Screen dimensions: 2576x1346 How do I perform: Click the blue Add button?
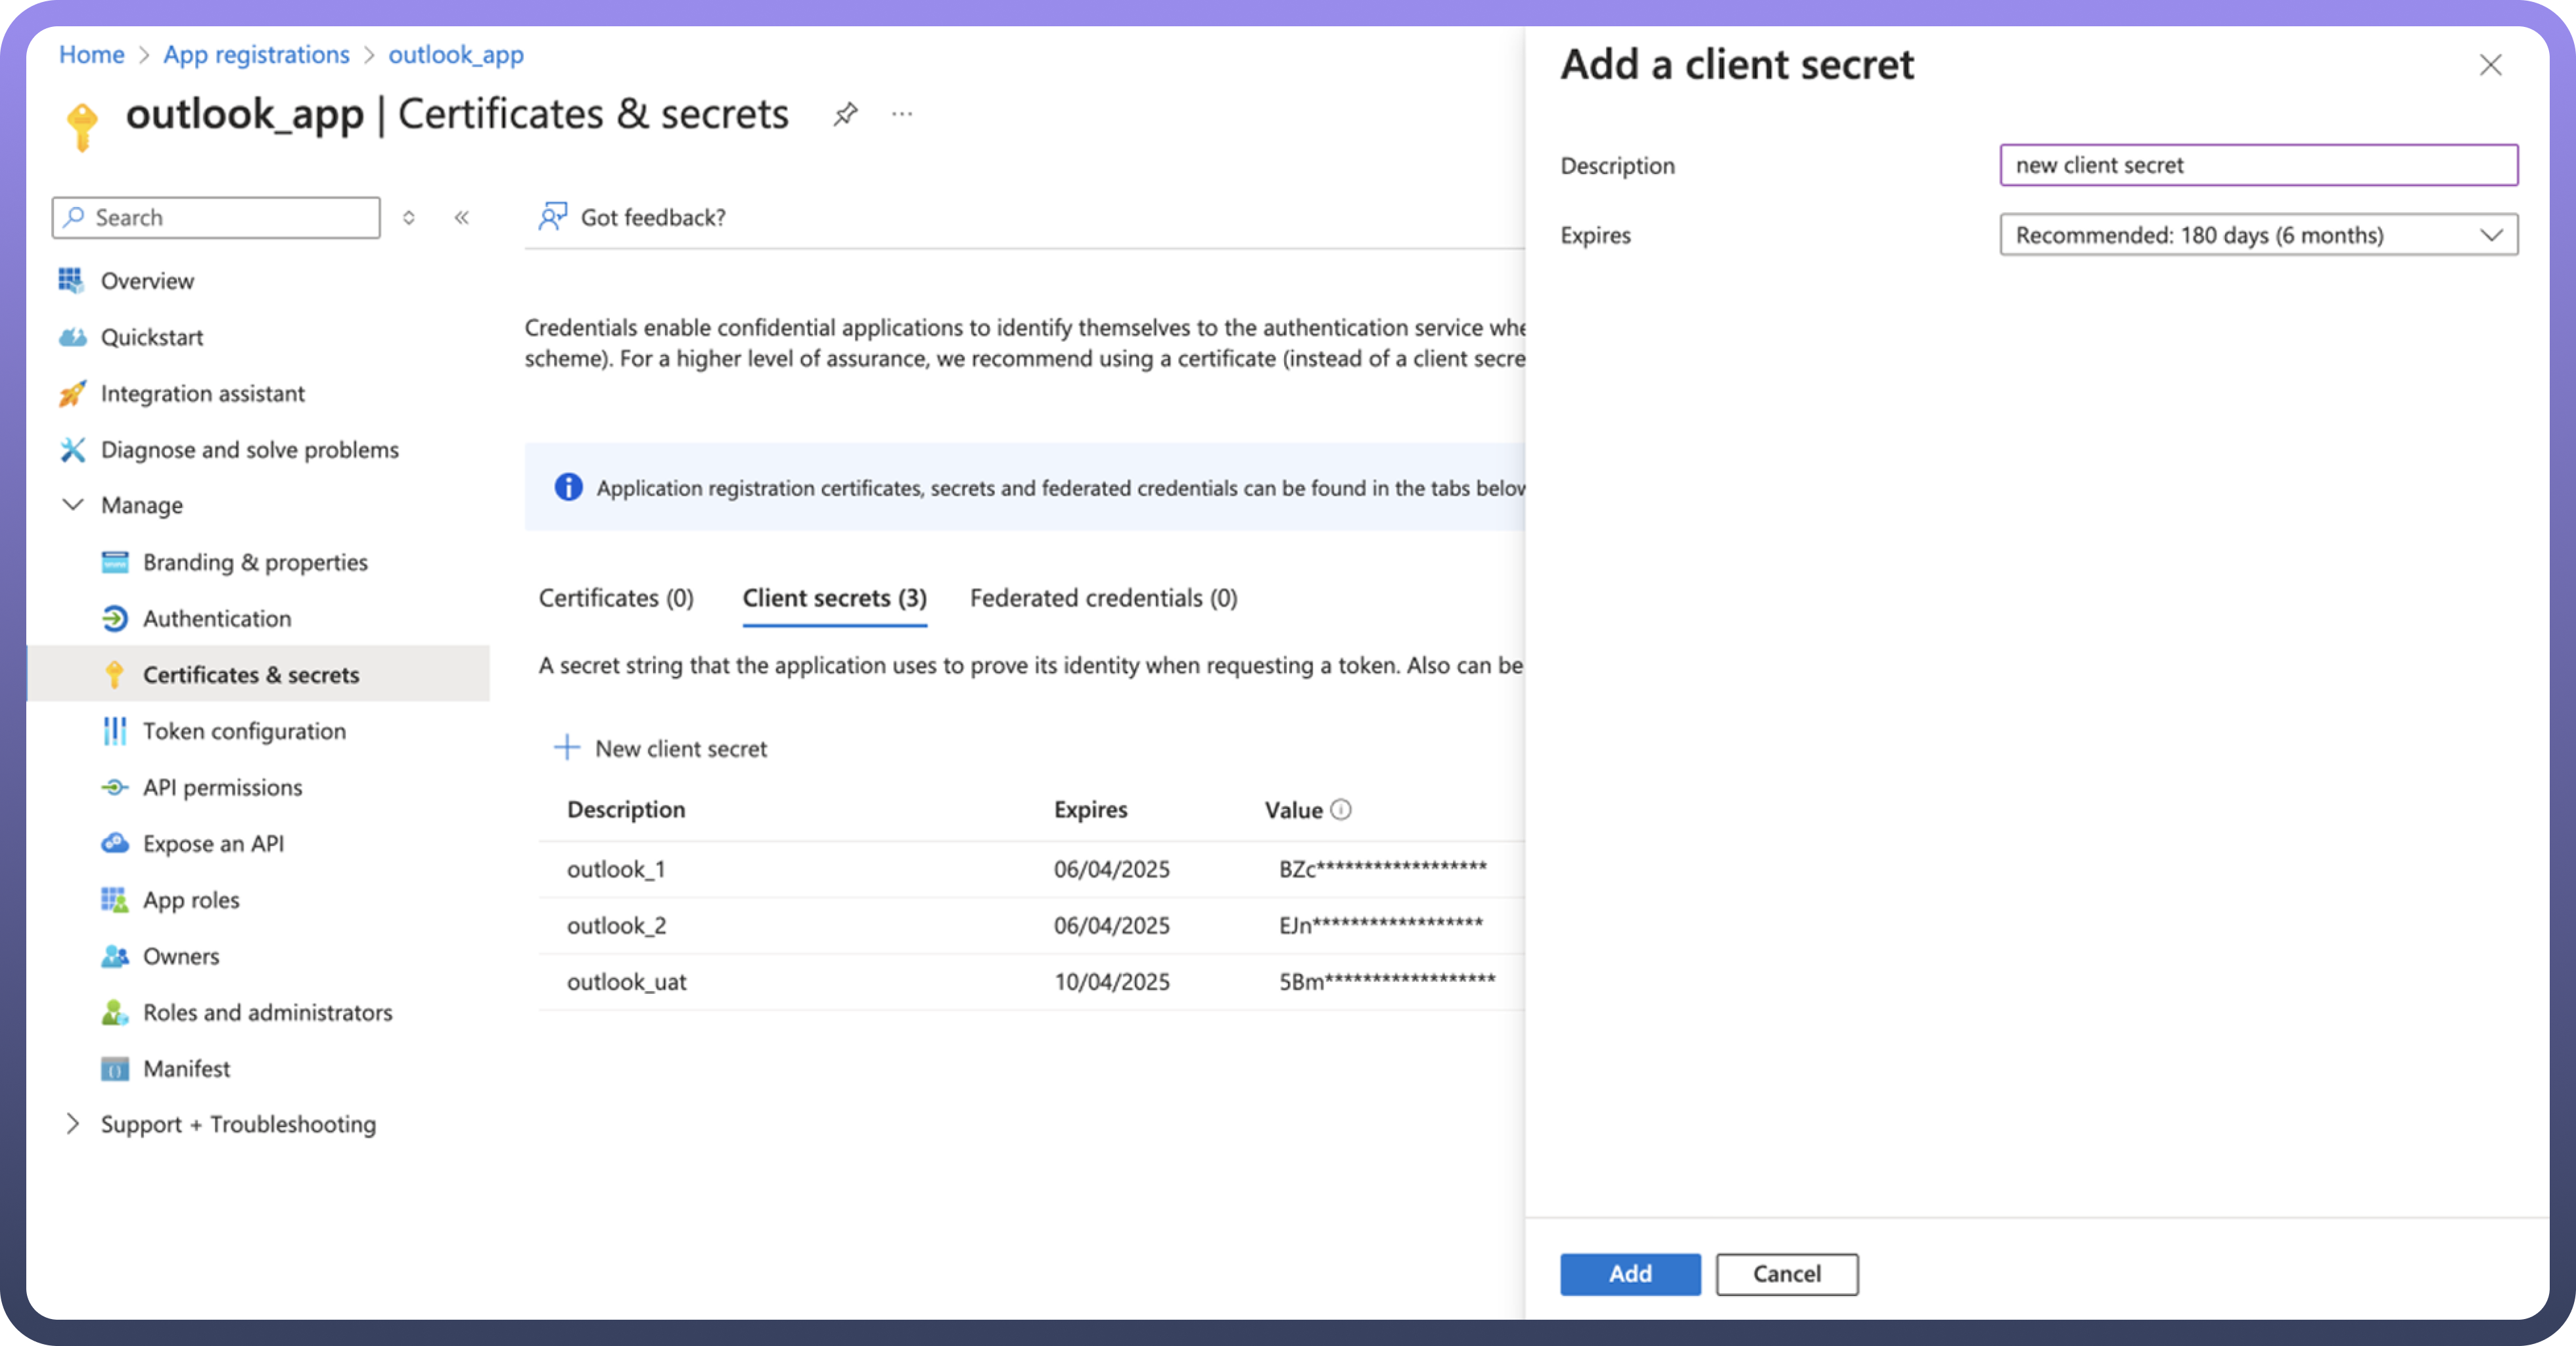[x=1629, y=1273]
